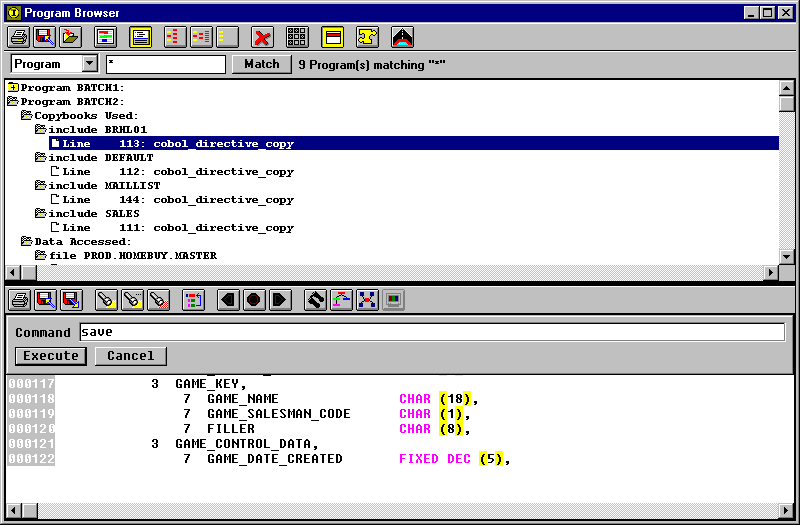Click the printer icon in the top toolbar

(18, 38)
